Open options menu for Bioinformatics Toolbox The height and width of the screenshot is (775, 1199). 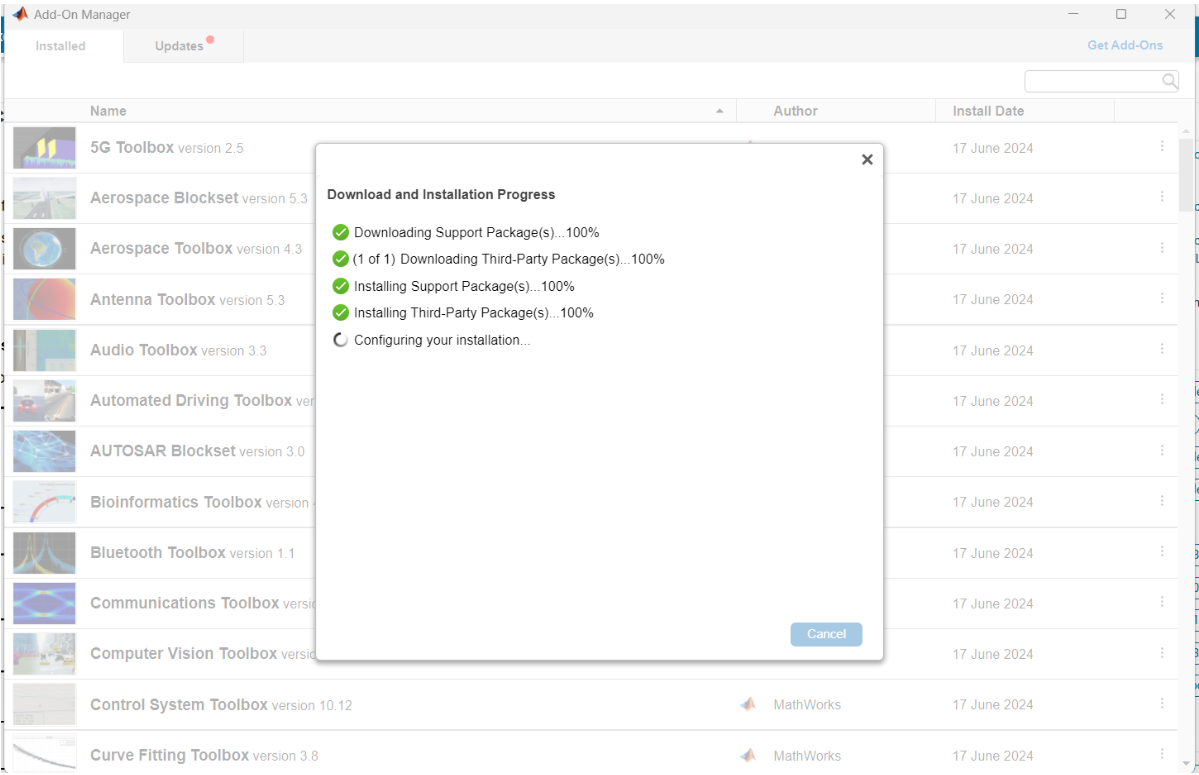pyautogui.click(x=1162, y=501)
